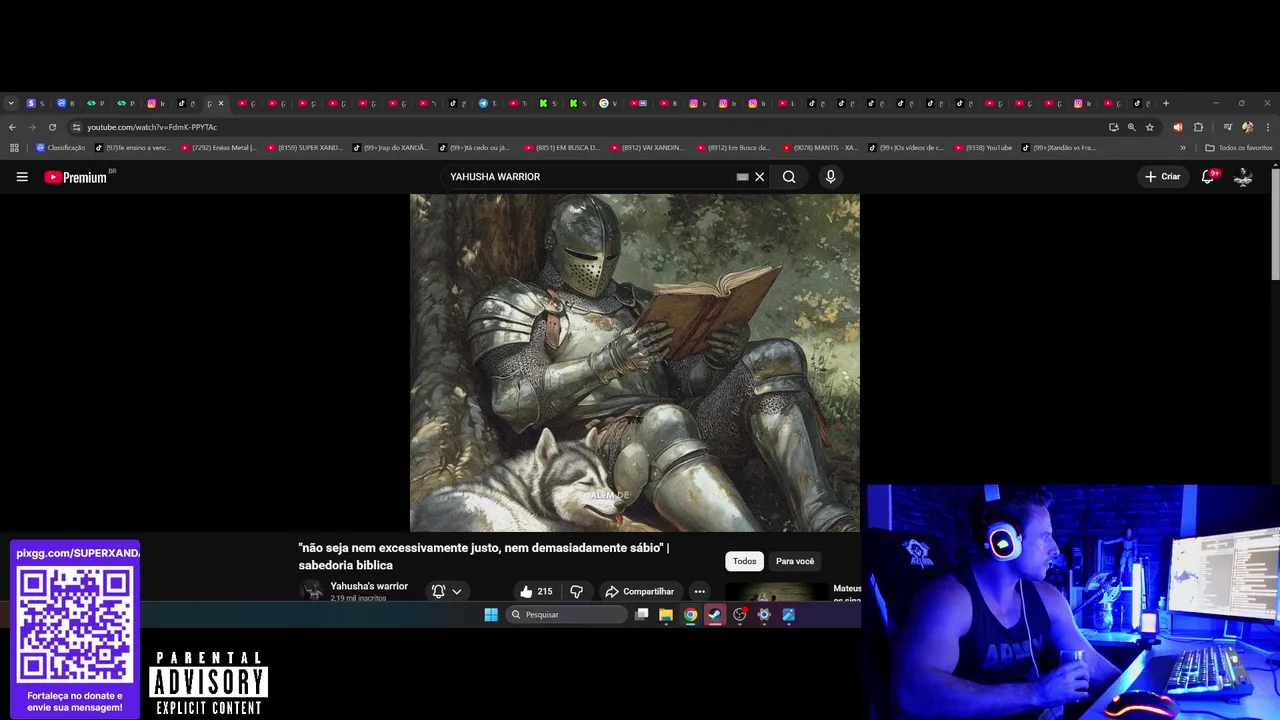Viewport: 1280px width, 720px height.
Task: Open Chrome extensions puzzle icon
Action: point(1198,127)
